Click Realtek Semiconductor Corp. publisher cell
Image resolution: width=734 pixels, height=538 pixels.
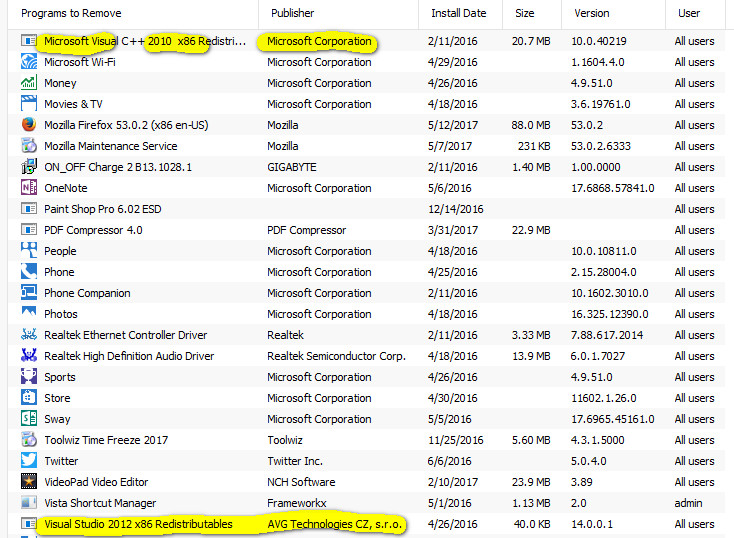pyautogui.click(x=336, y=356)
